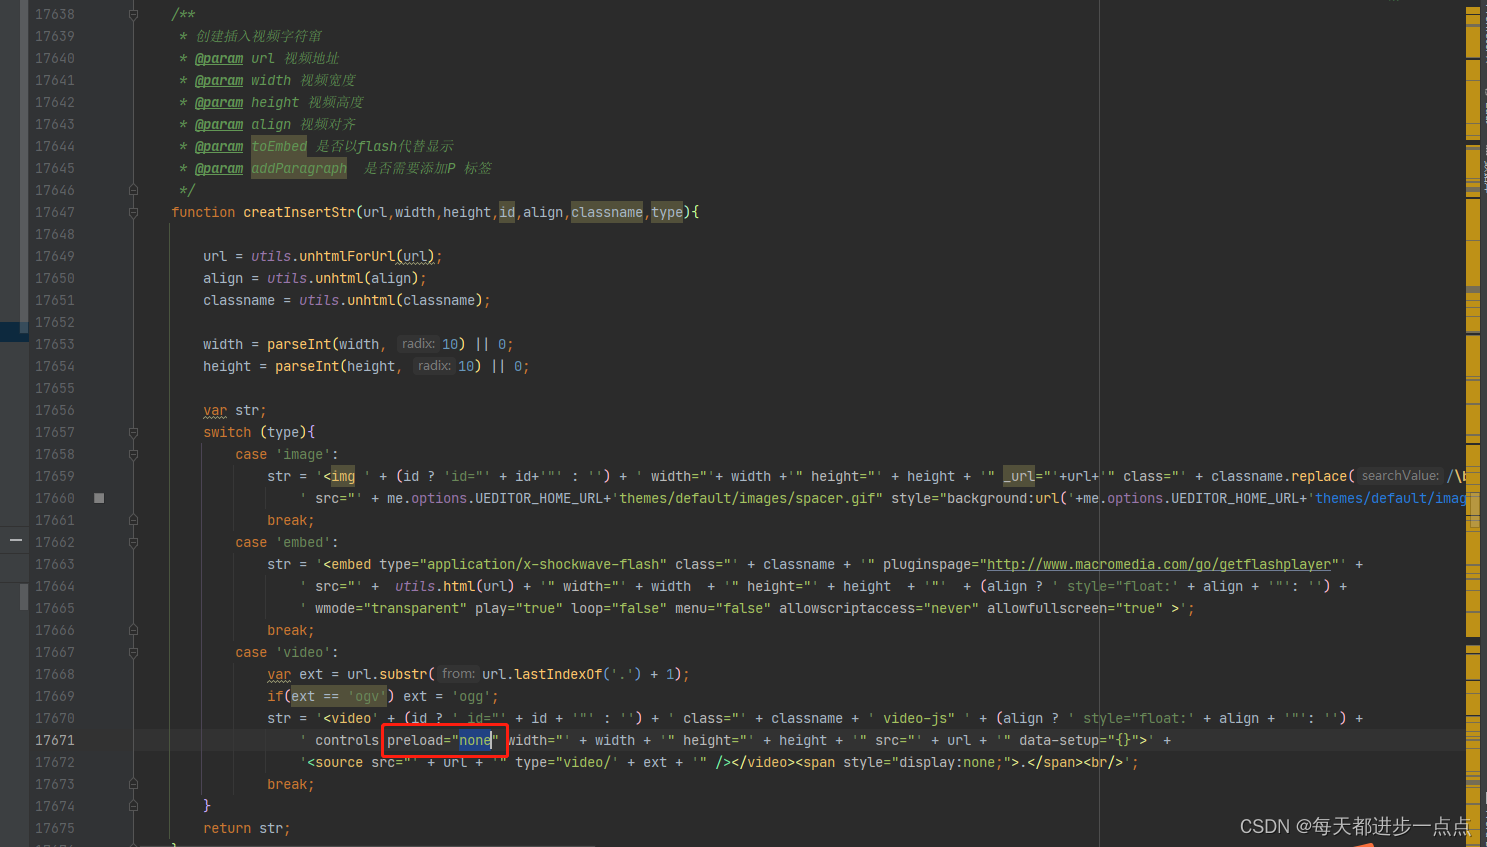
Task: Click the wmode="transparent" text
Action: point(391,608)
